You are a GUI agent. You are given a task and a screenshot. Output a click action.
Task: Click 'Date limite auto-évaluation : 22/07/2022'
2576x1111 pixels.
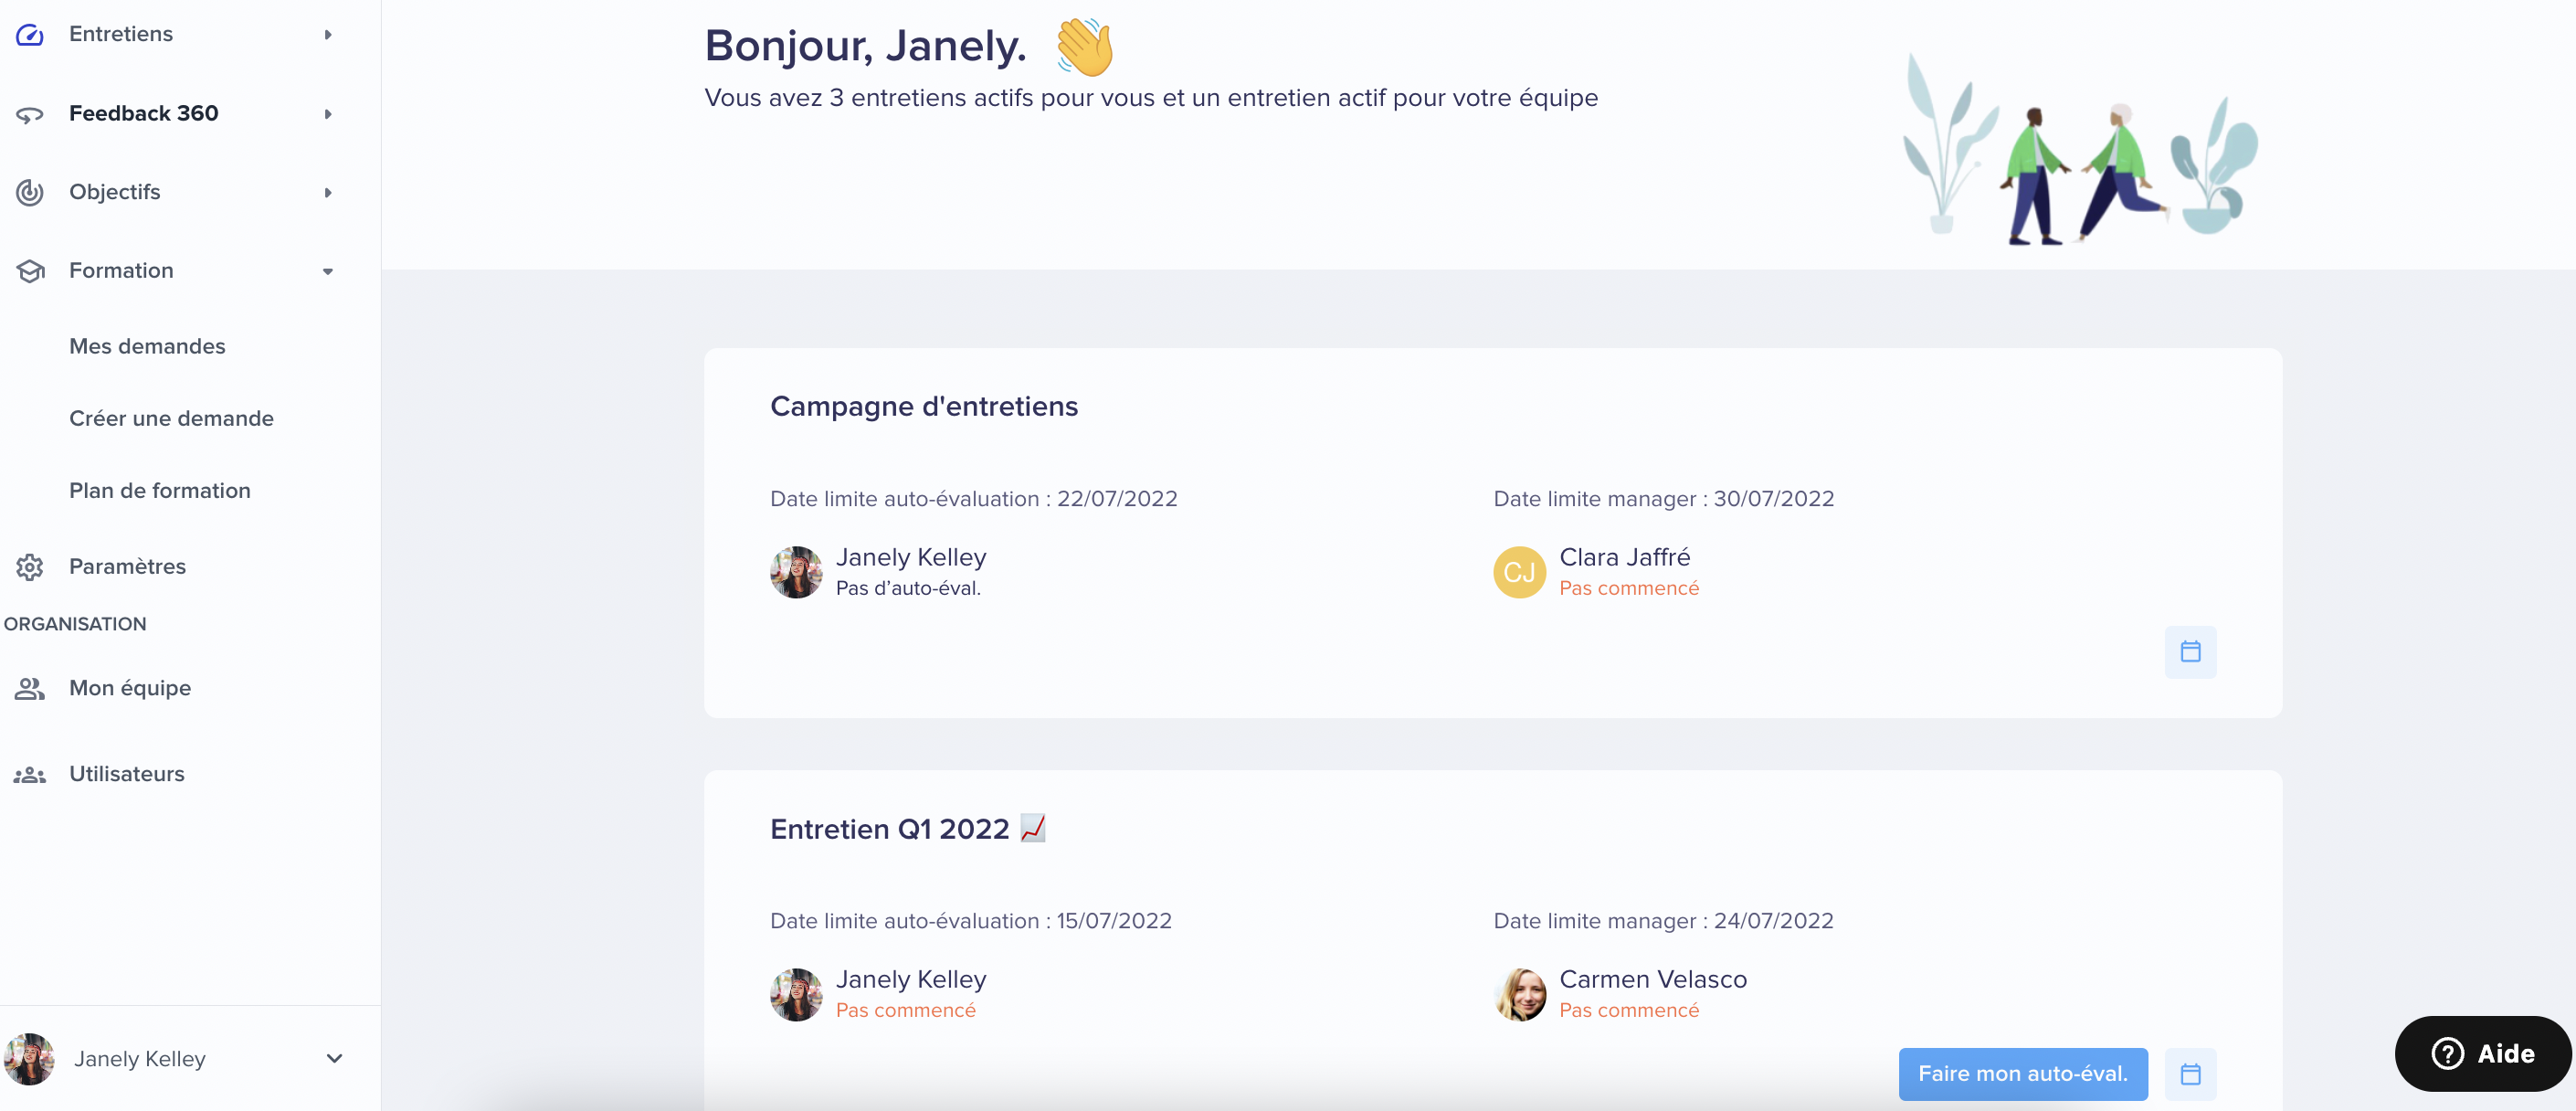pyautogui.click(x=974, y=499)
